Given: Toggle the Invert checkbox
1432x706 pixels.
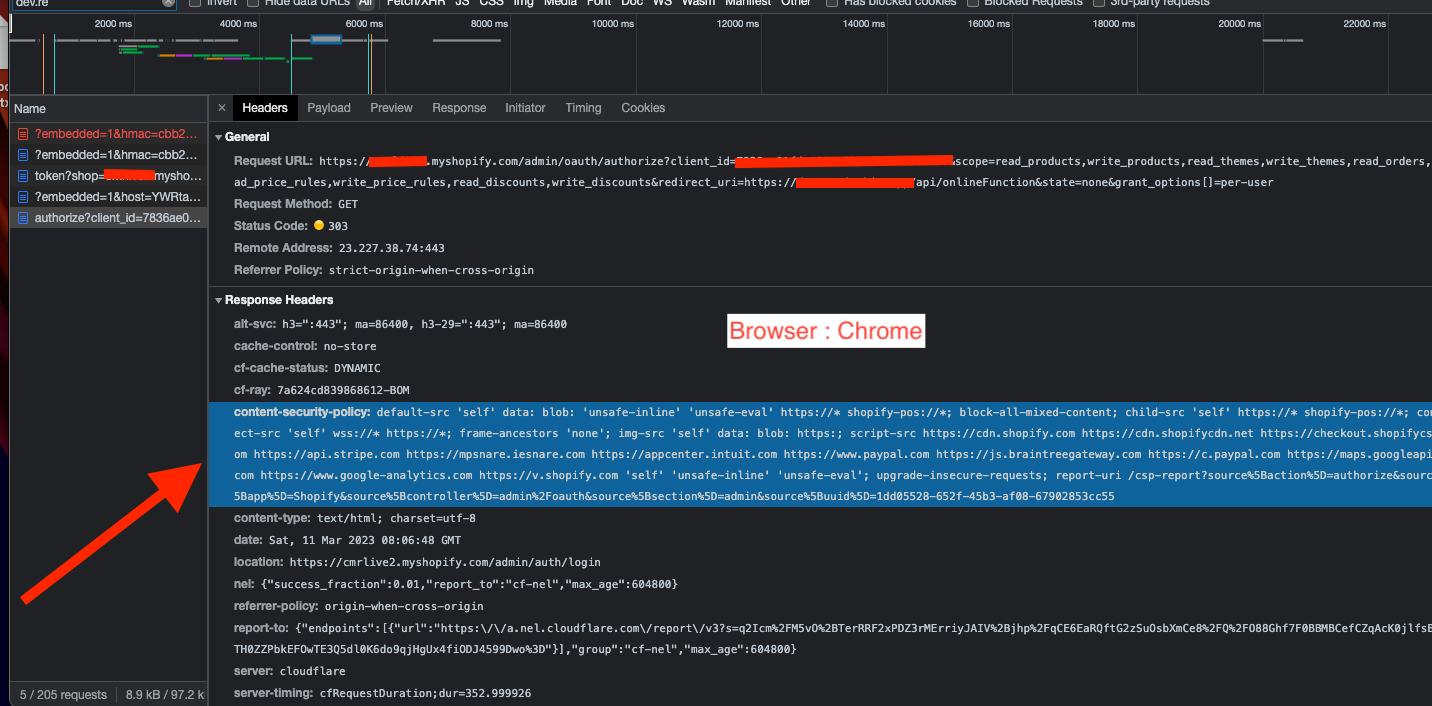Looking at the screenshot, I should (194, 3).
